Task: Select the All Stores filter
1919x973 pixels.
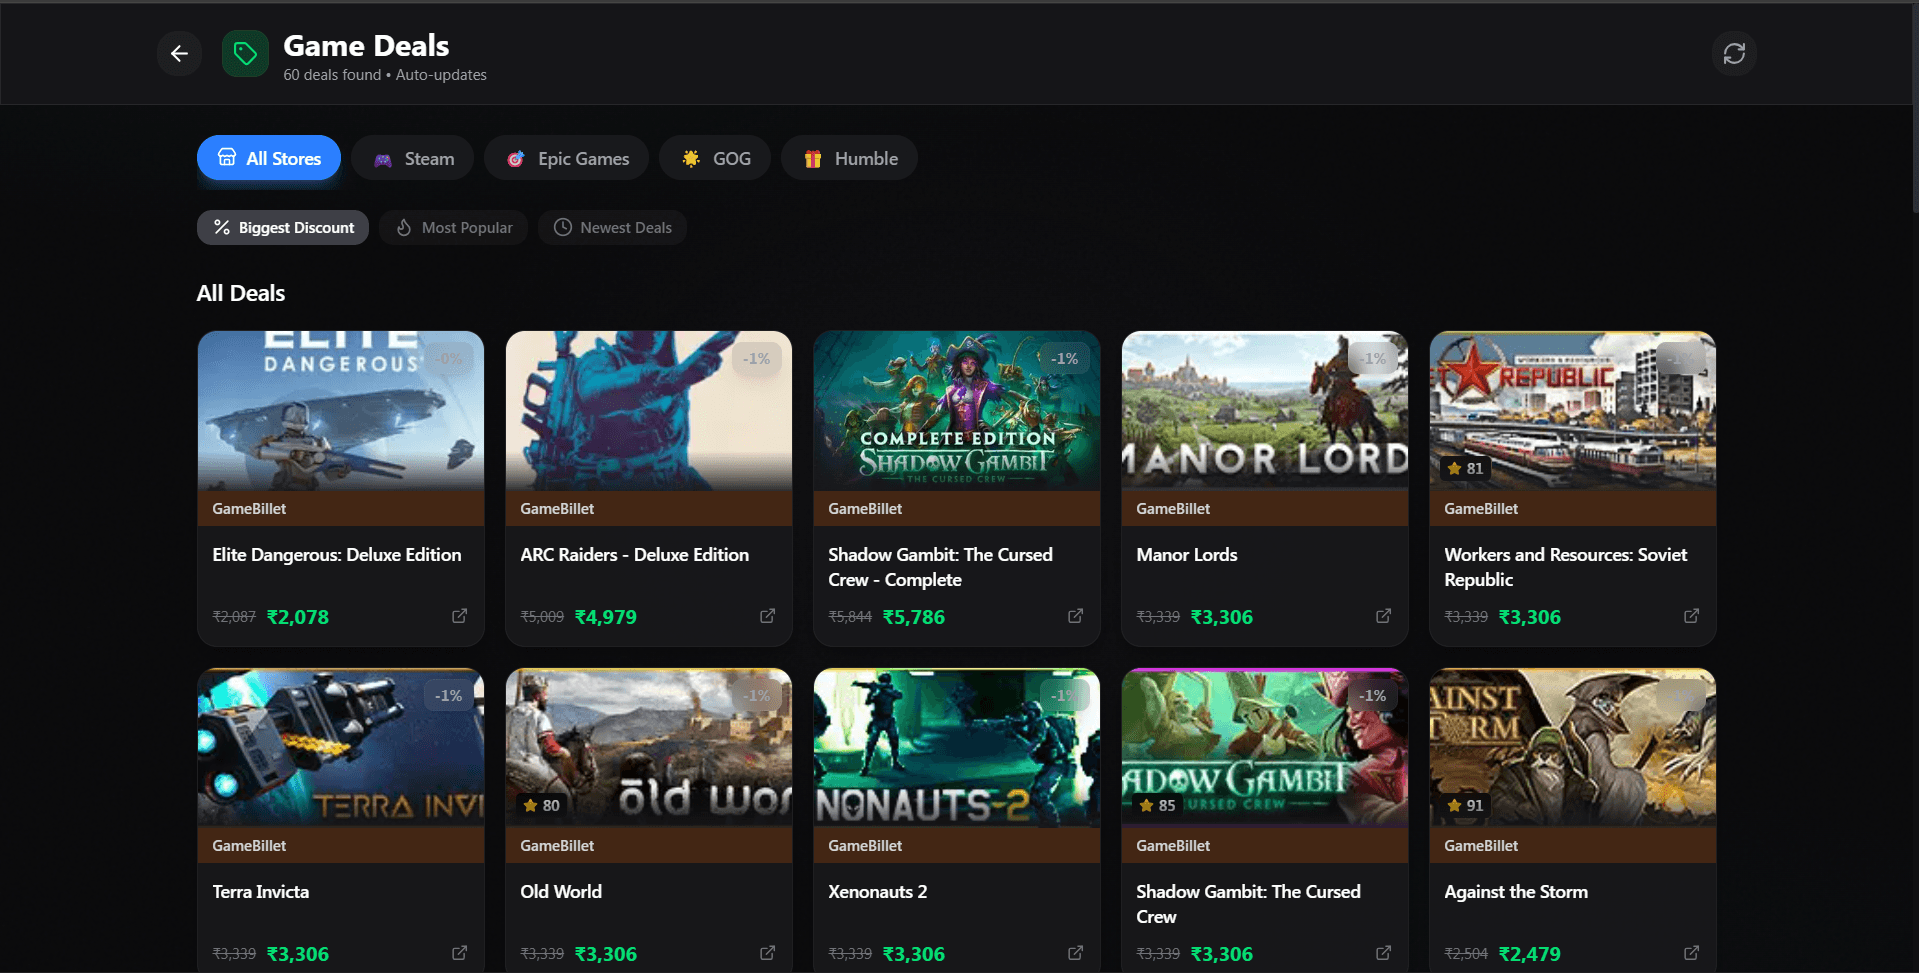Action: click(x=268, y=158)
